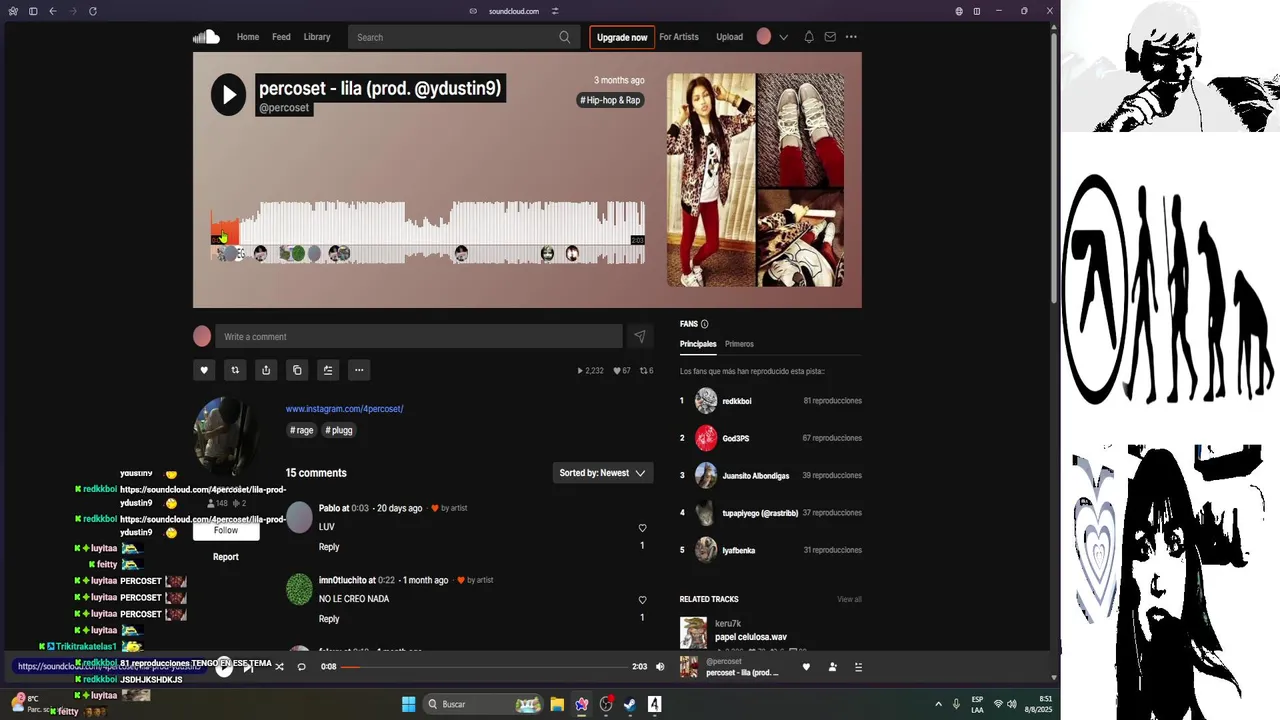Click the taskbar Buscar search box
The image size is (1280, 720).
(485, 704)
